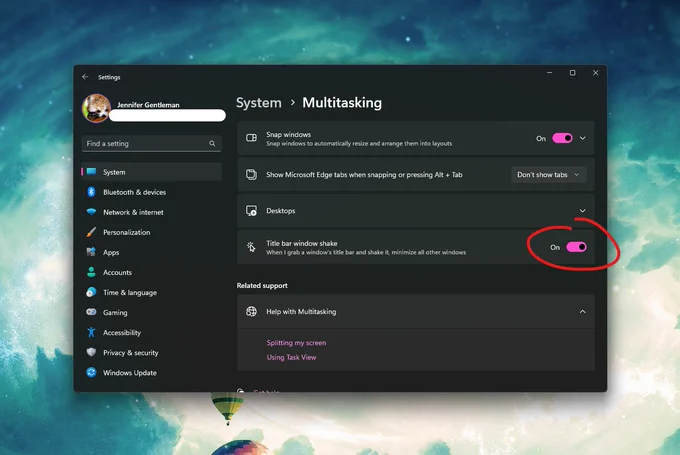Disable Title bar window shake toggle
Image resolution: width=680 pixels, height=455 pixels.
(576, 247)
